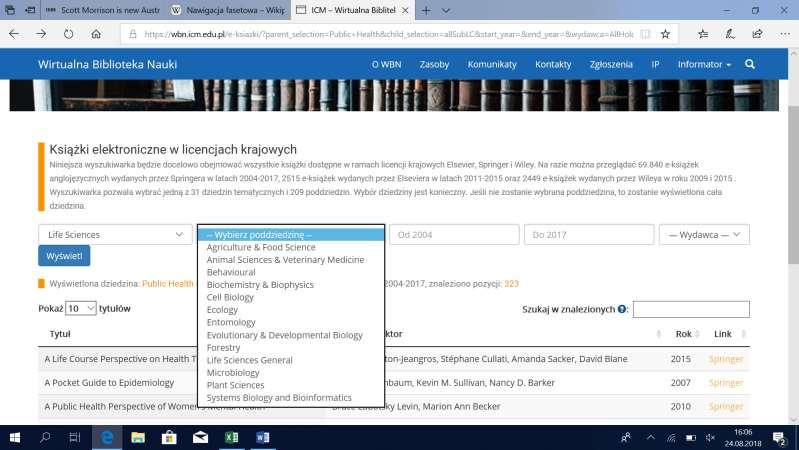Screen dimensions: 799x450
Task: Open File Explorer from taskbar
Action: click(138, 437)
